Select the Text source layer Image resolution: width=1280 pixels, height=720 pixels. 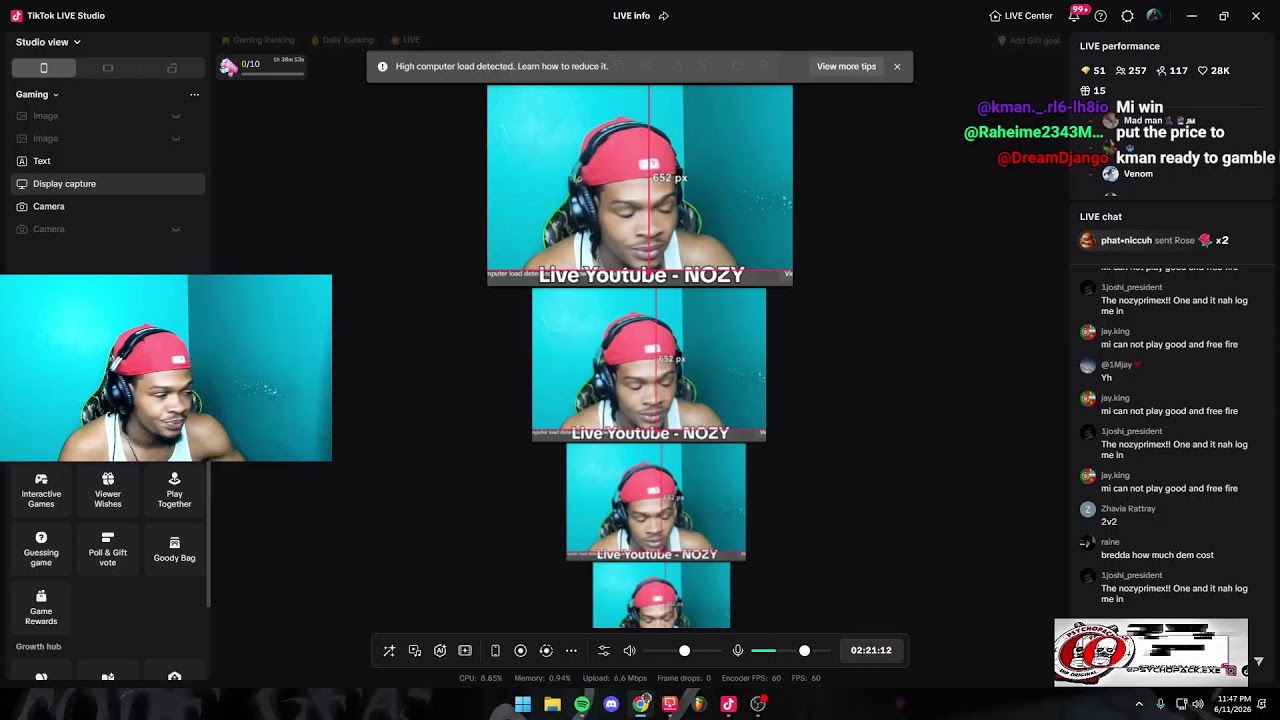(108, 161)
